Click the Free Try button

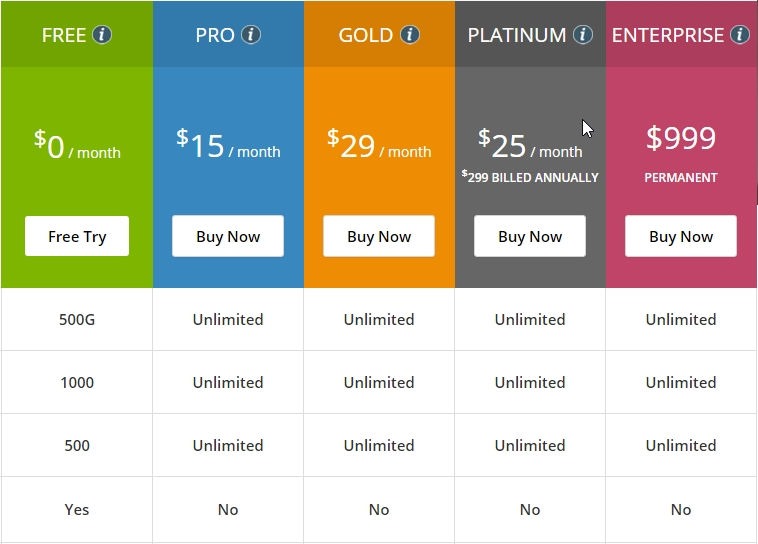point(77,236)
